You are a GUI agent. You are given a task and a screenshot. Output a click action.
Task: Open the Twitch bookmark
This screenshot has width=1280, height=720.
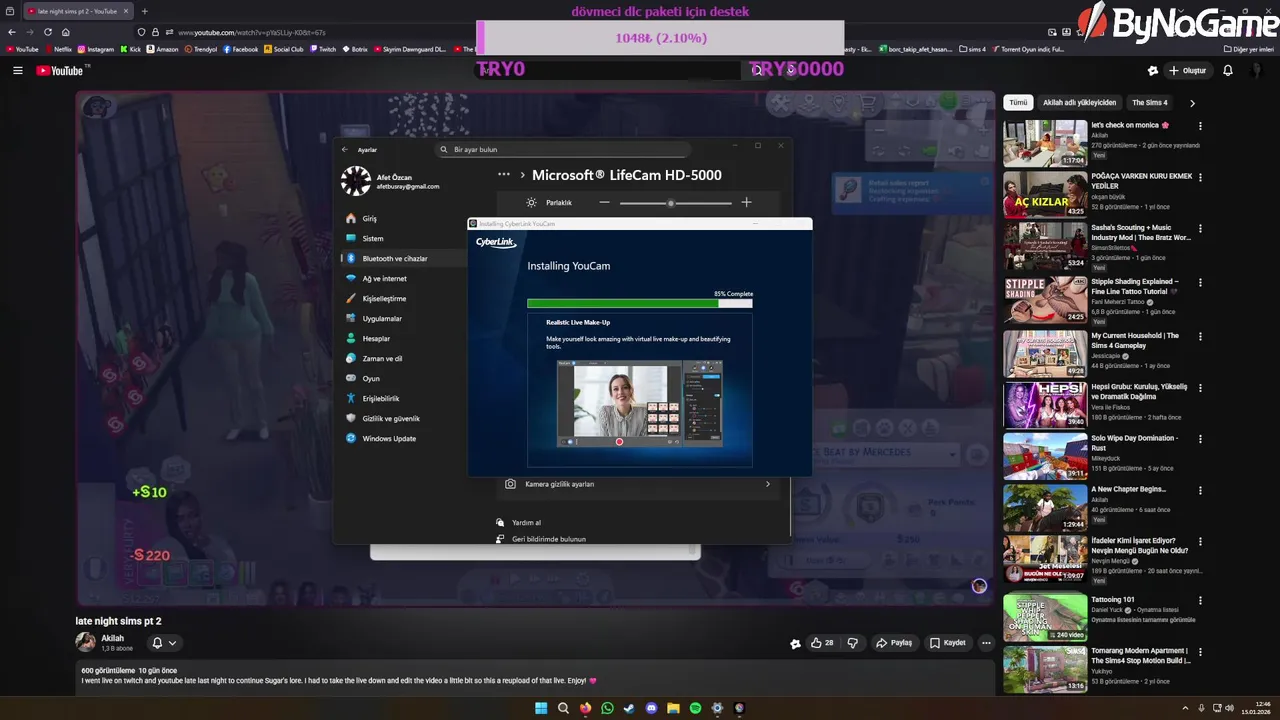point(322,49)
